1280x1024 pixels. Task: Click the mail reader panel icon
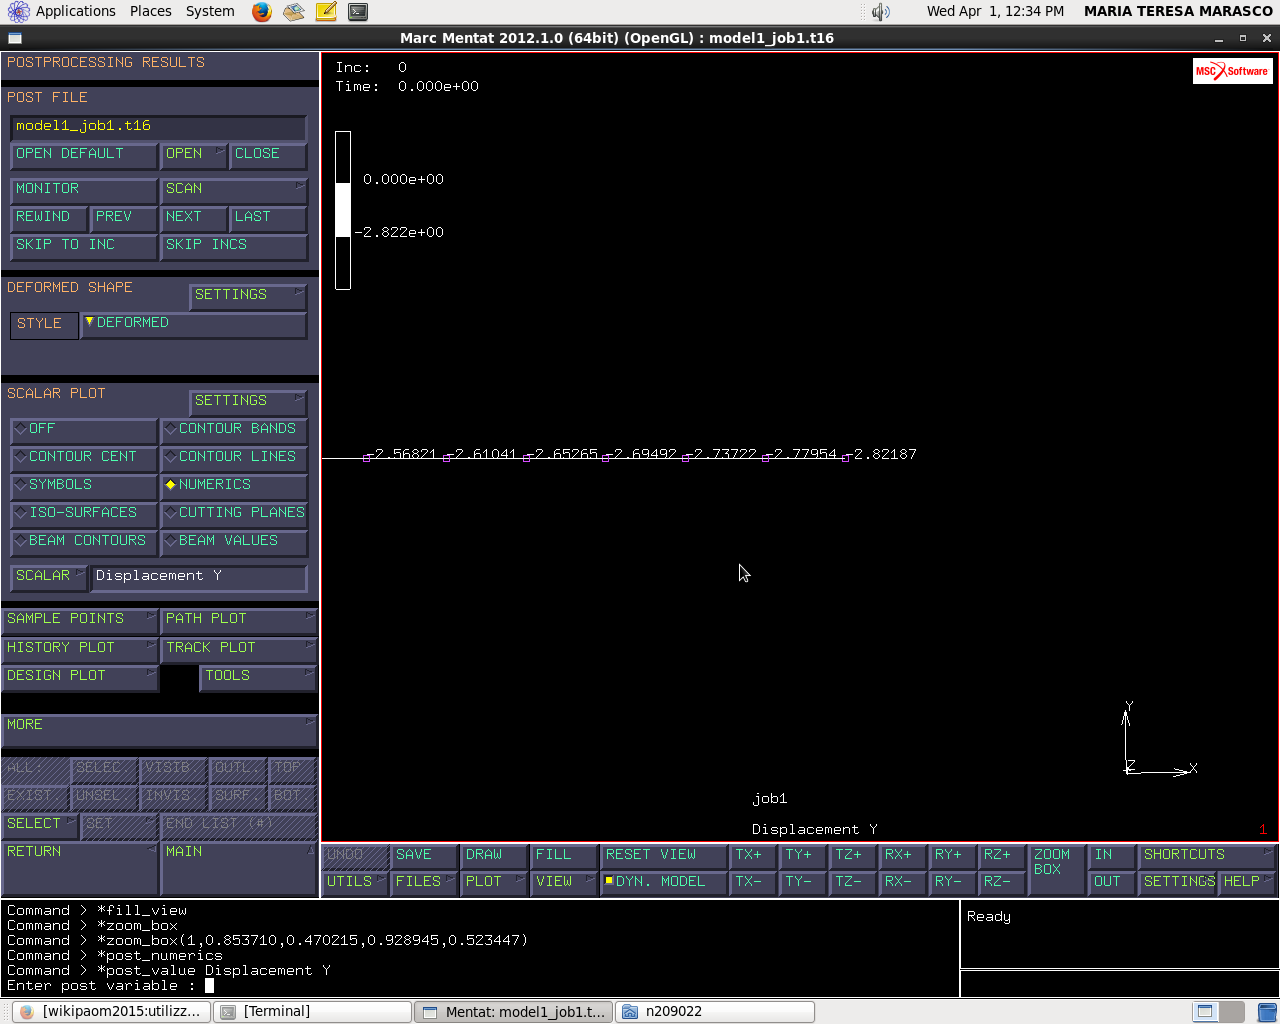(294, 12)
